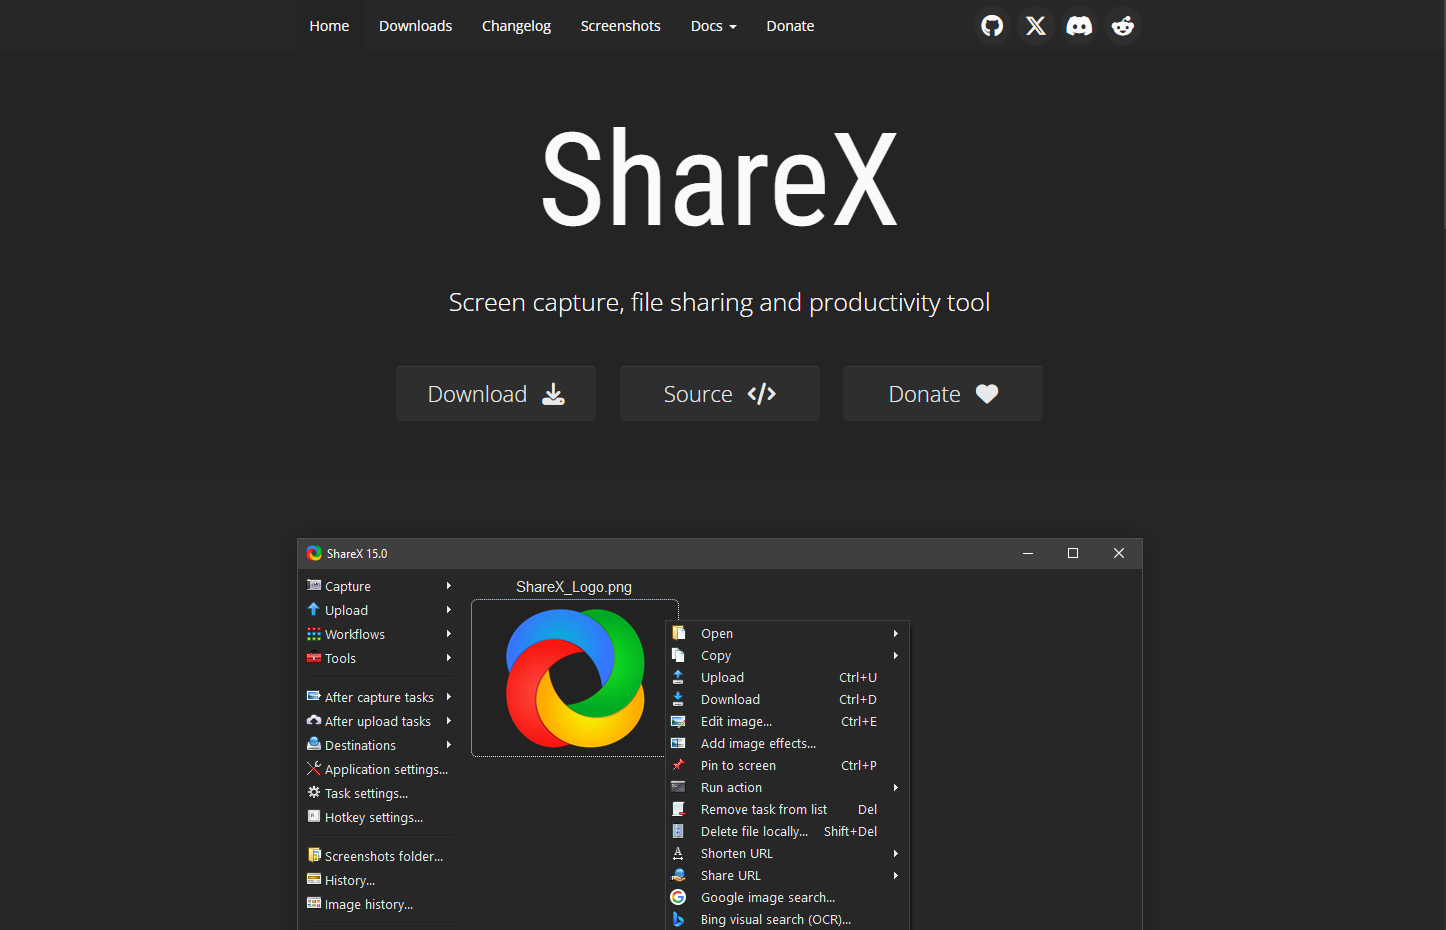
Task: Expand the sidebar Upload submenu arrow
Action: pyautogui.click(x=449, y=610)
